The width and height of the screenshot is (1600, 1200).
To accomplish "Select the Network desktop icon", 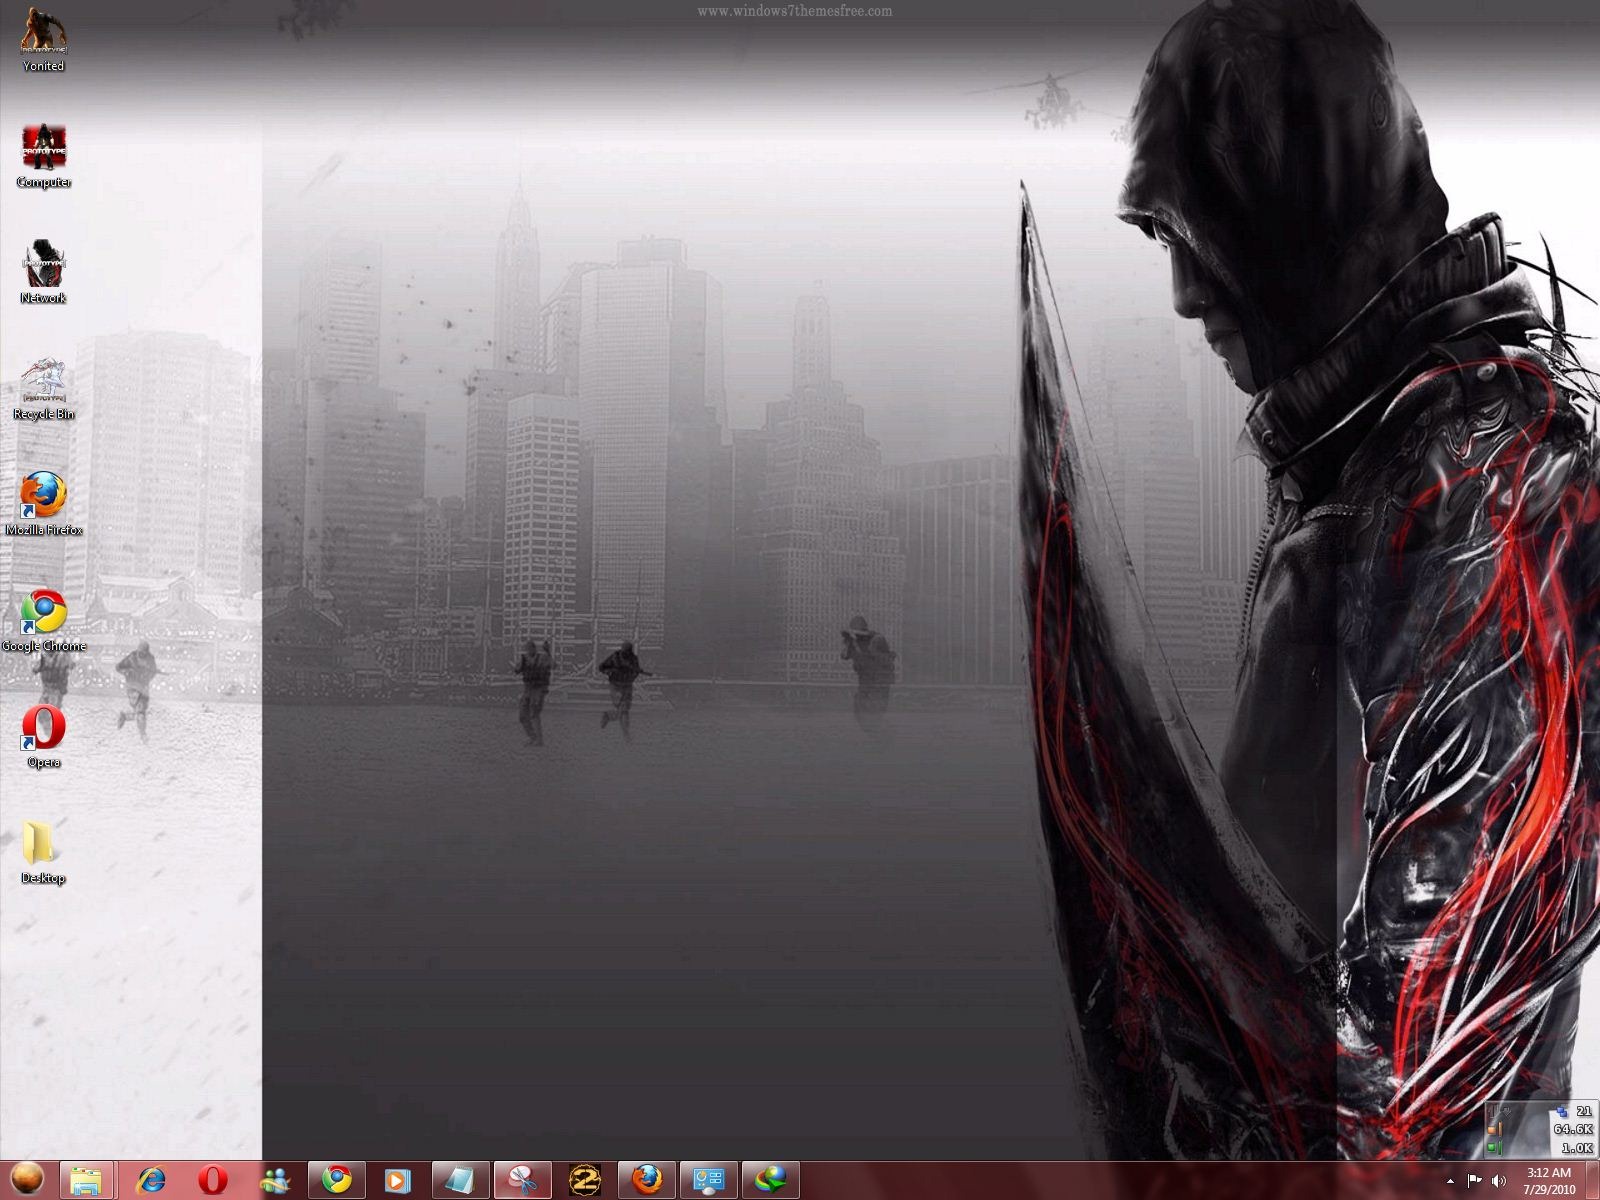I will coord(44,272).
